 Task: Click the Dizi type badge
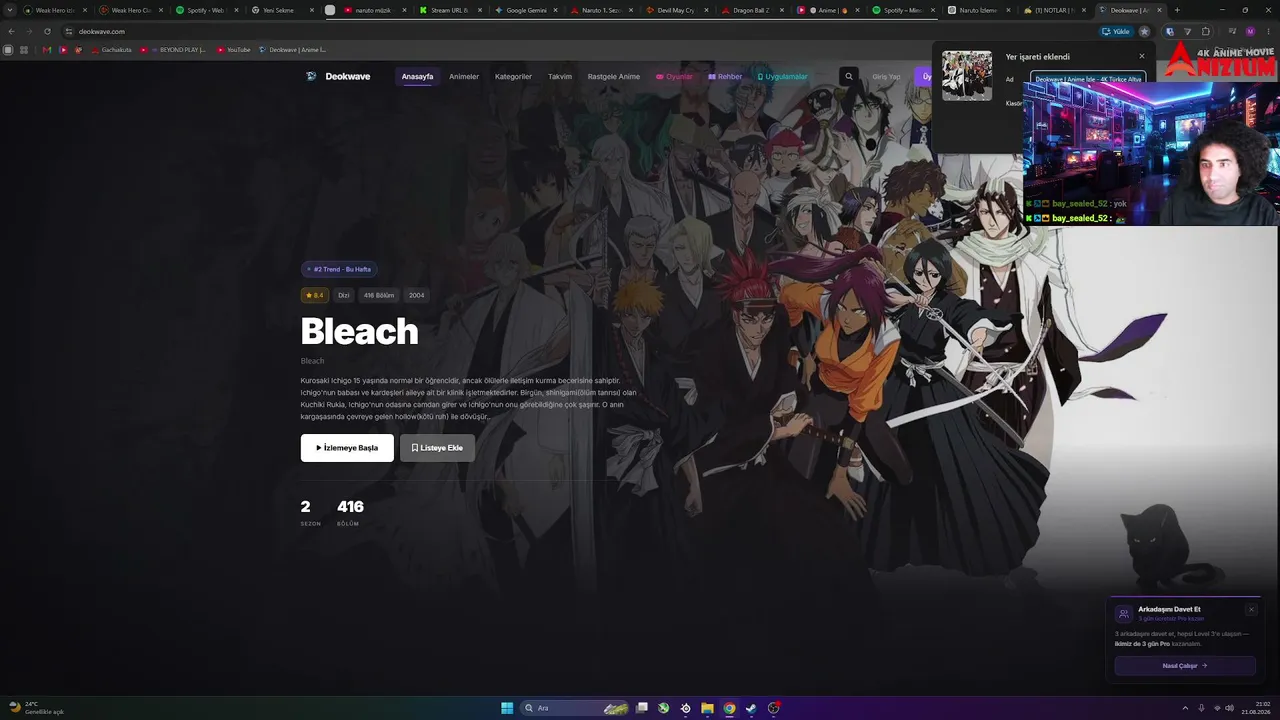coord(344,295)
